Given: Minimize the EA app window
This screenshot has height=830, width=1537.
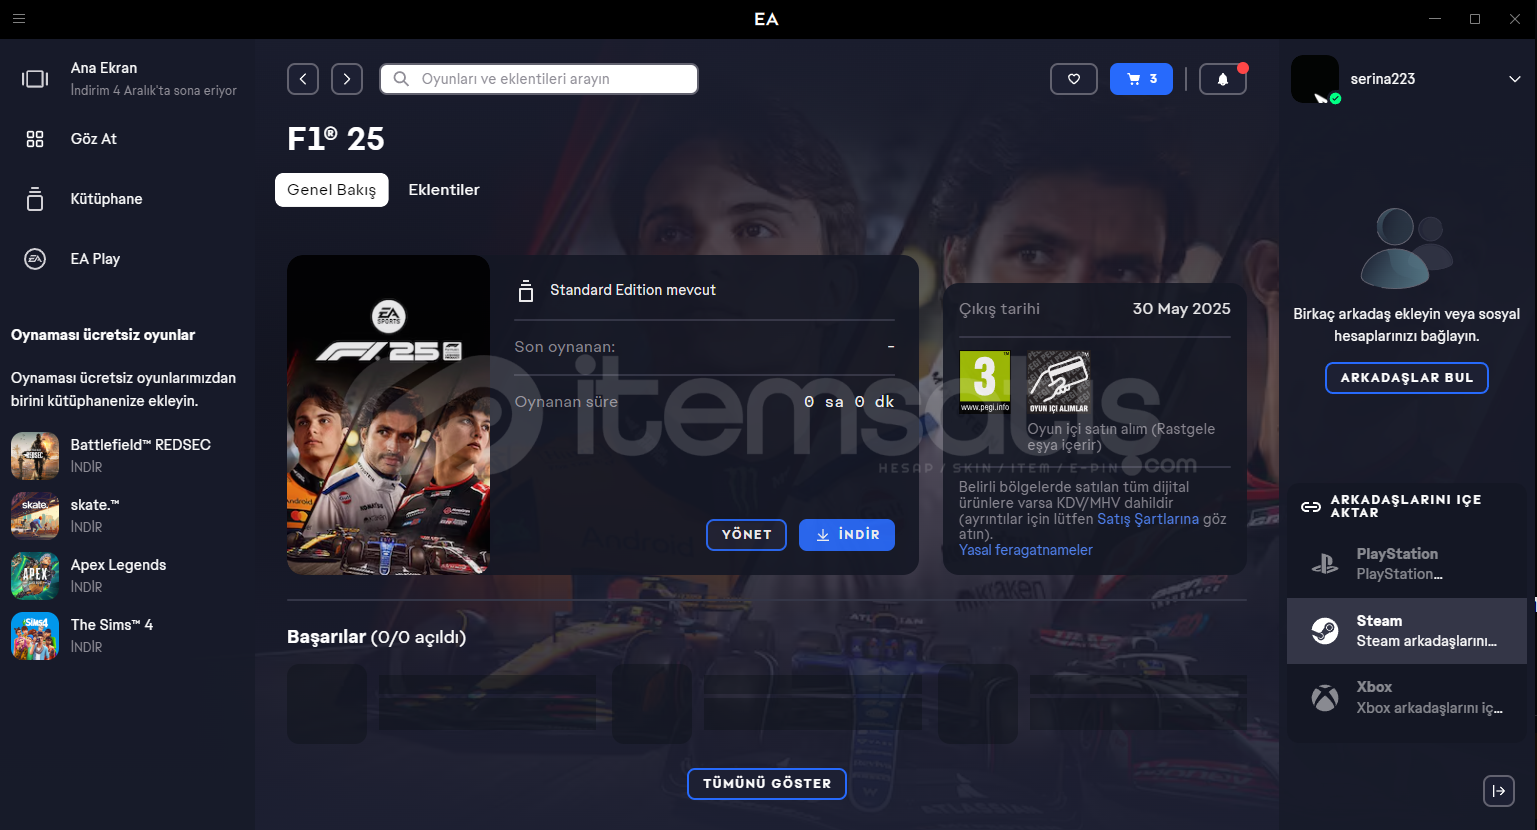Looking at the screenshot, I should (1435, 19).
